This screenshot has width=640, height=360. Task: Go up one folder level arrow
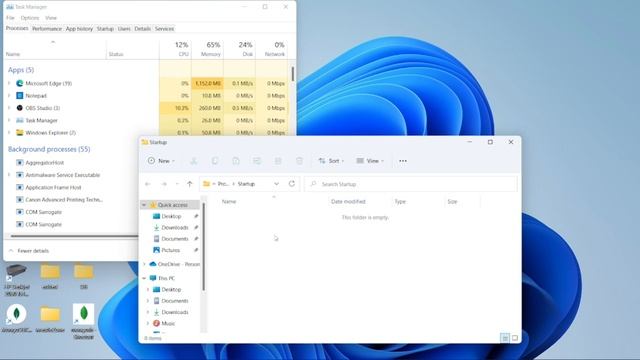(190, 184)
